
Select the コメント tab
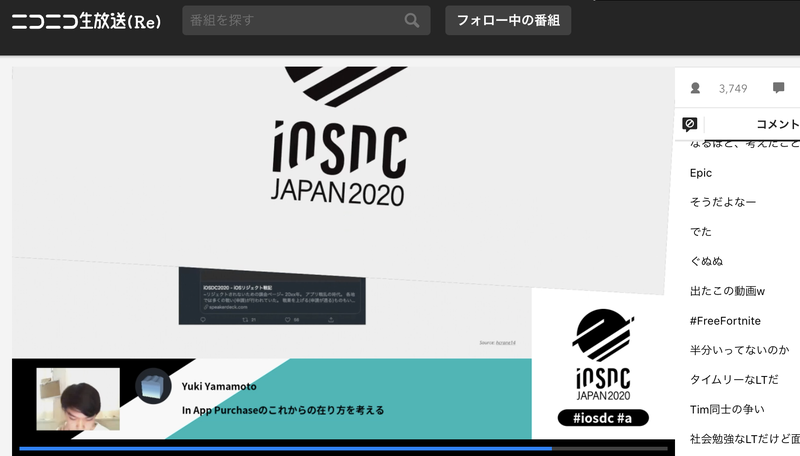click(778, 124)
